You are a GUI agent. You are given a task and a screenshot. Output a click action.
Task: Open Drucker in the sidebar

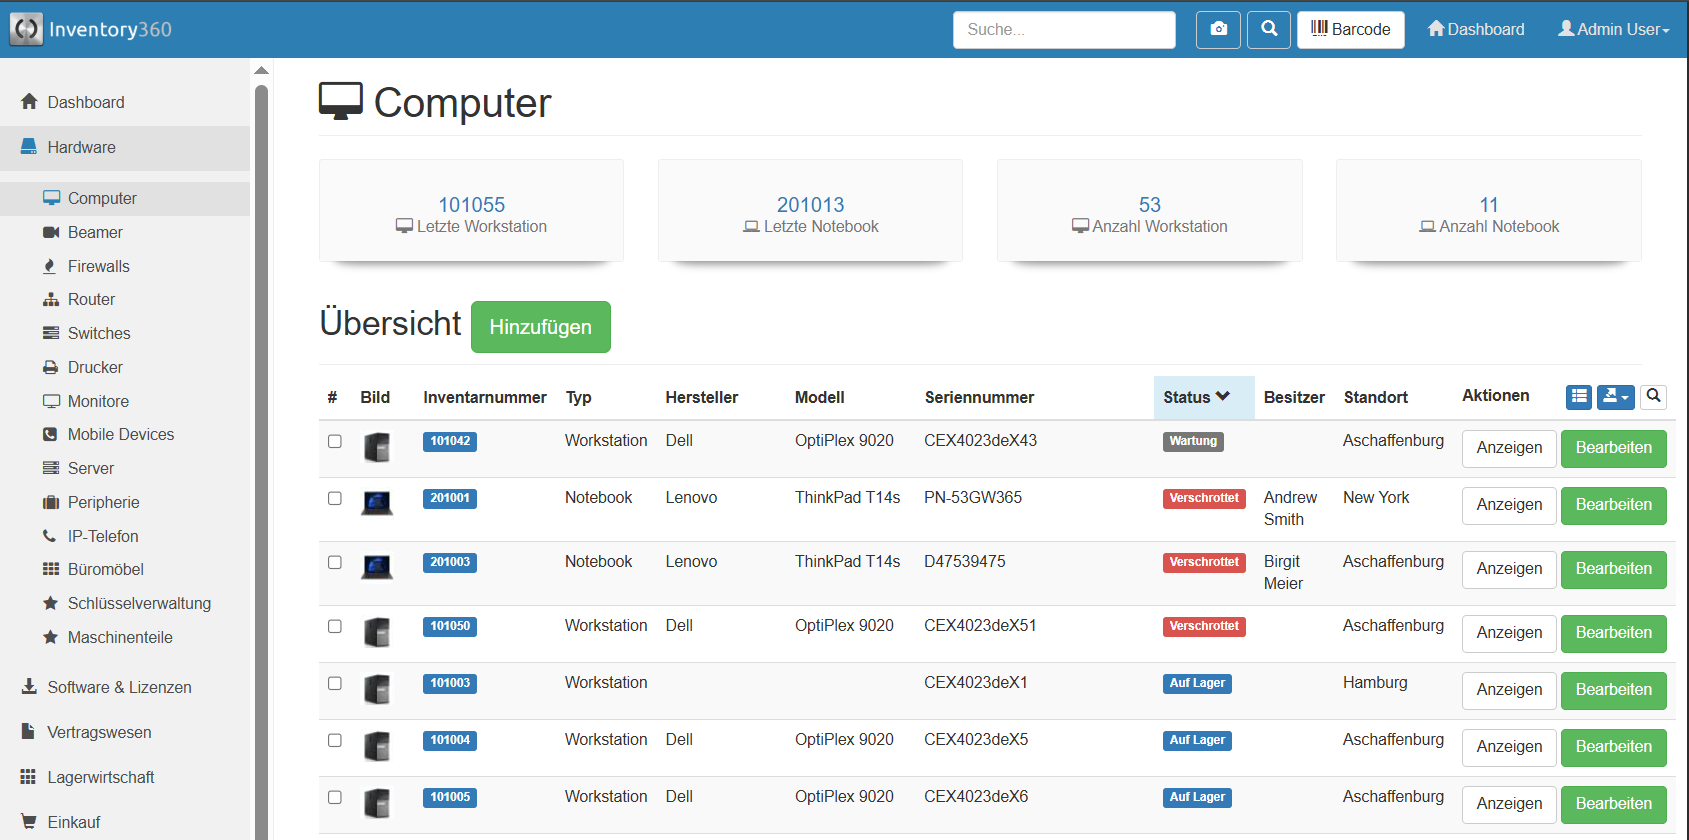[95, 367]
